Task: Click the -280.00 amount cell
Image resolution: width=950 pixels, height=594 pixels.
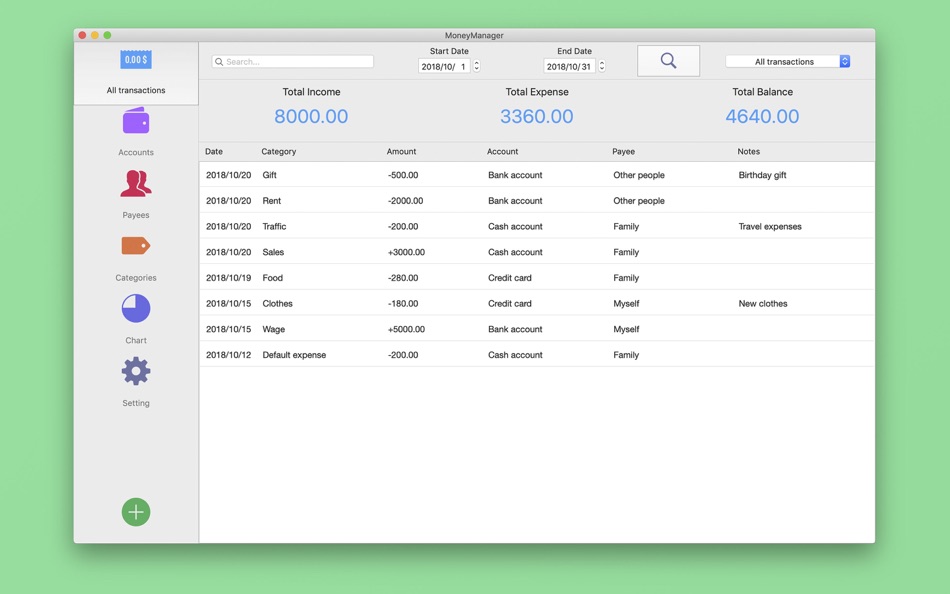Action: [x=403, y=278]
